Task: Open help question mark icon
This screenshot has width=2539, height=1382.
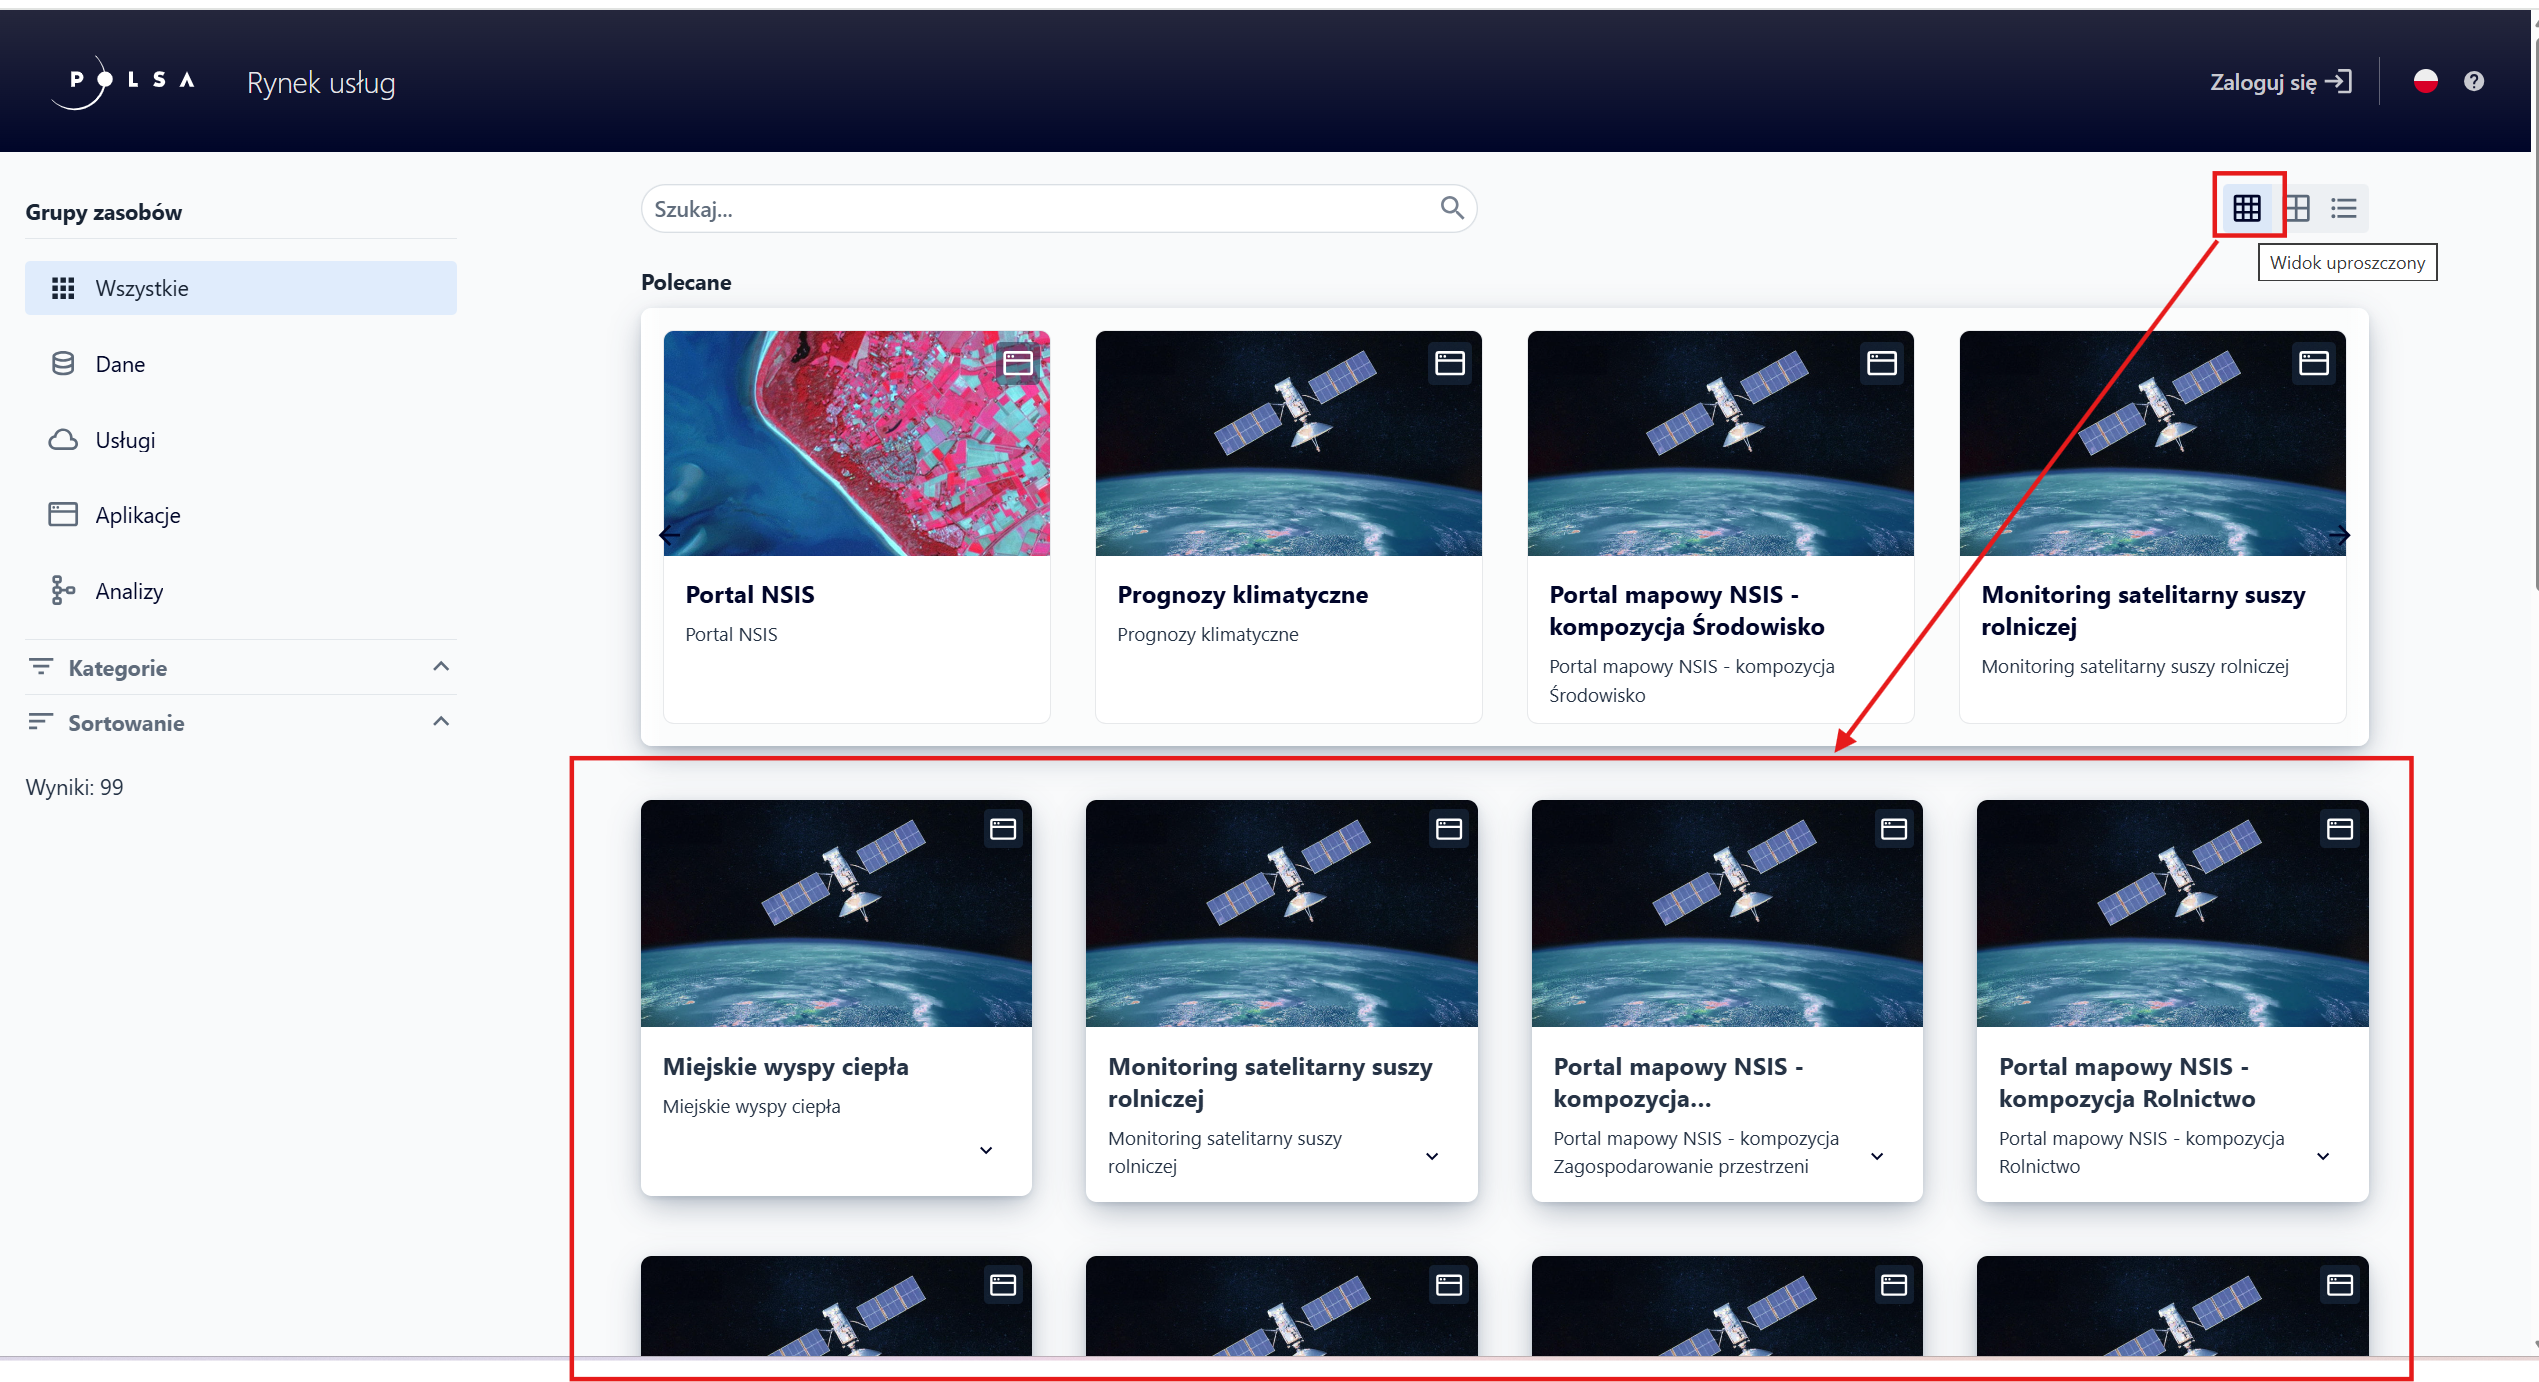Action: point(2474,82)
